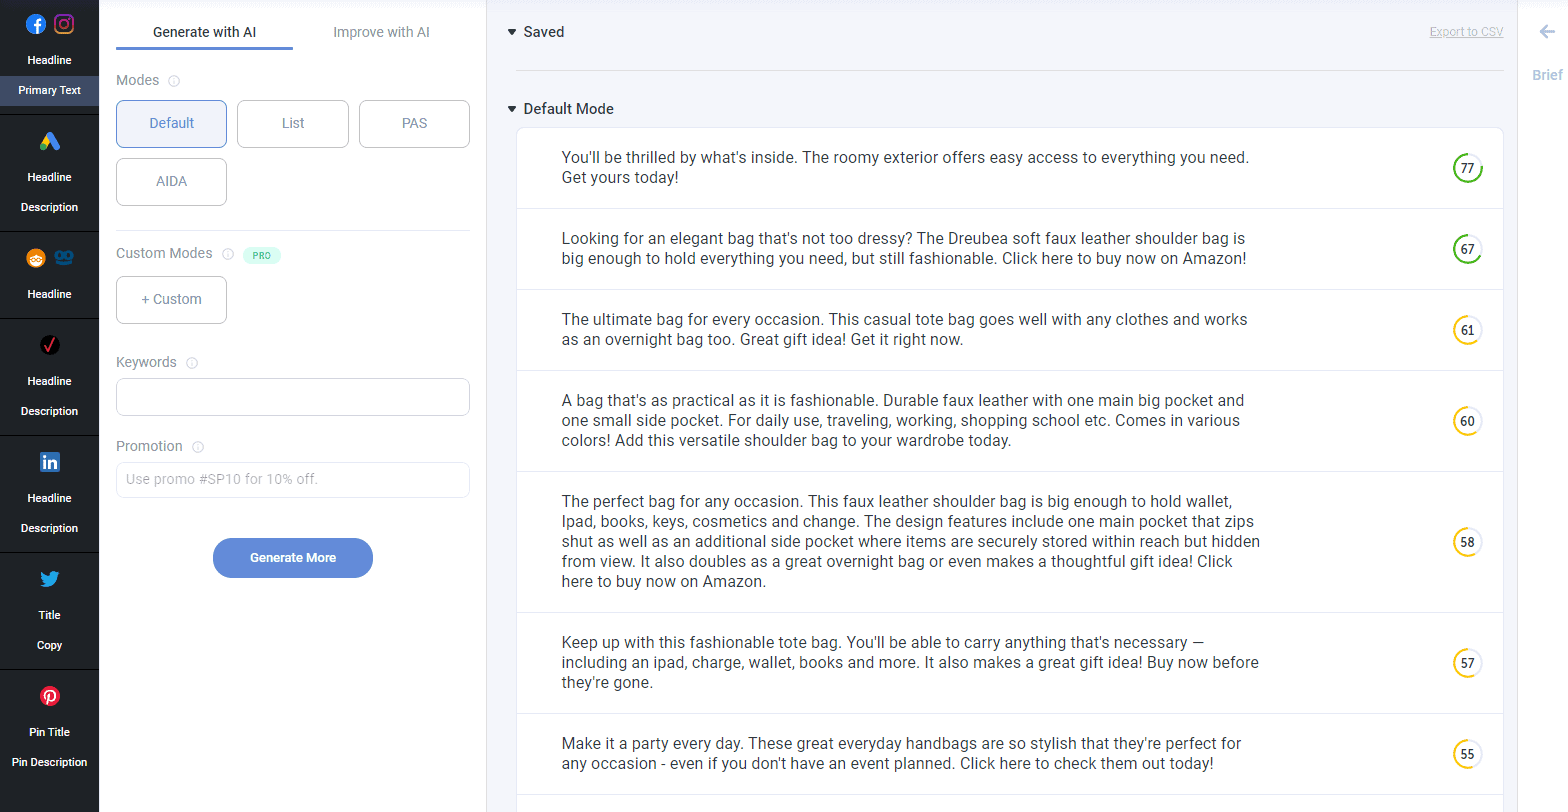Click the back arrow above Brief
Screen dimensions: 1568x812
1547,32
